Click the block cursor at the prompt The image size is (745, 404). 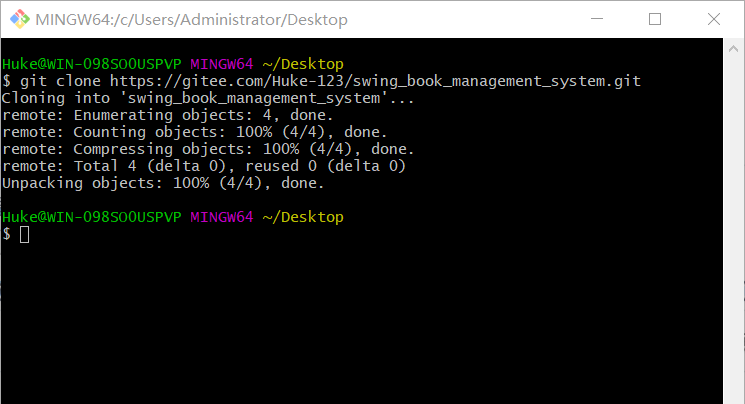(x=24, y=234)
